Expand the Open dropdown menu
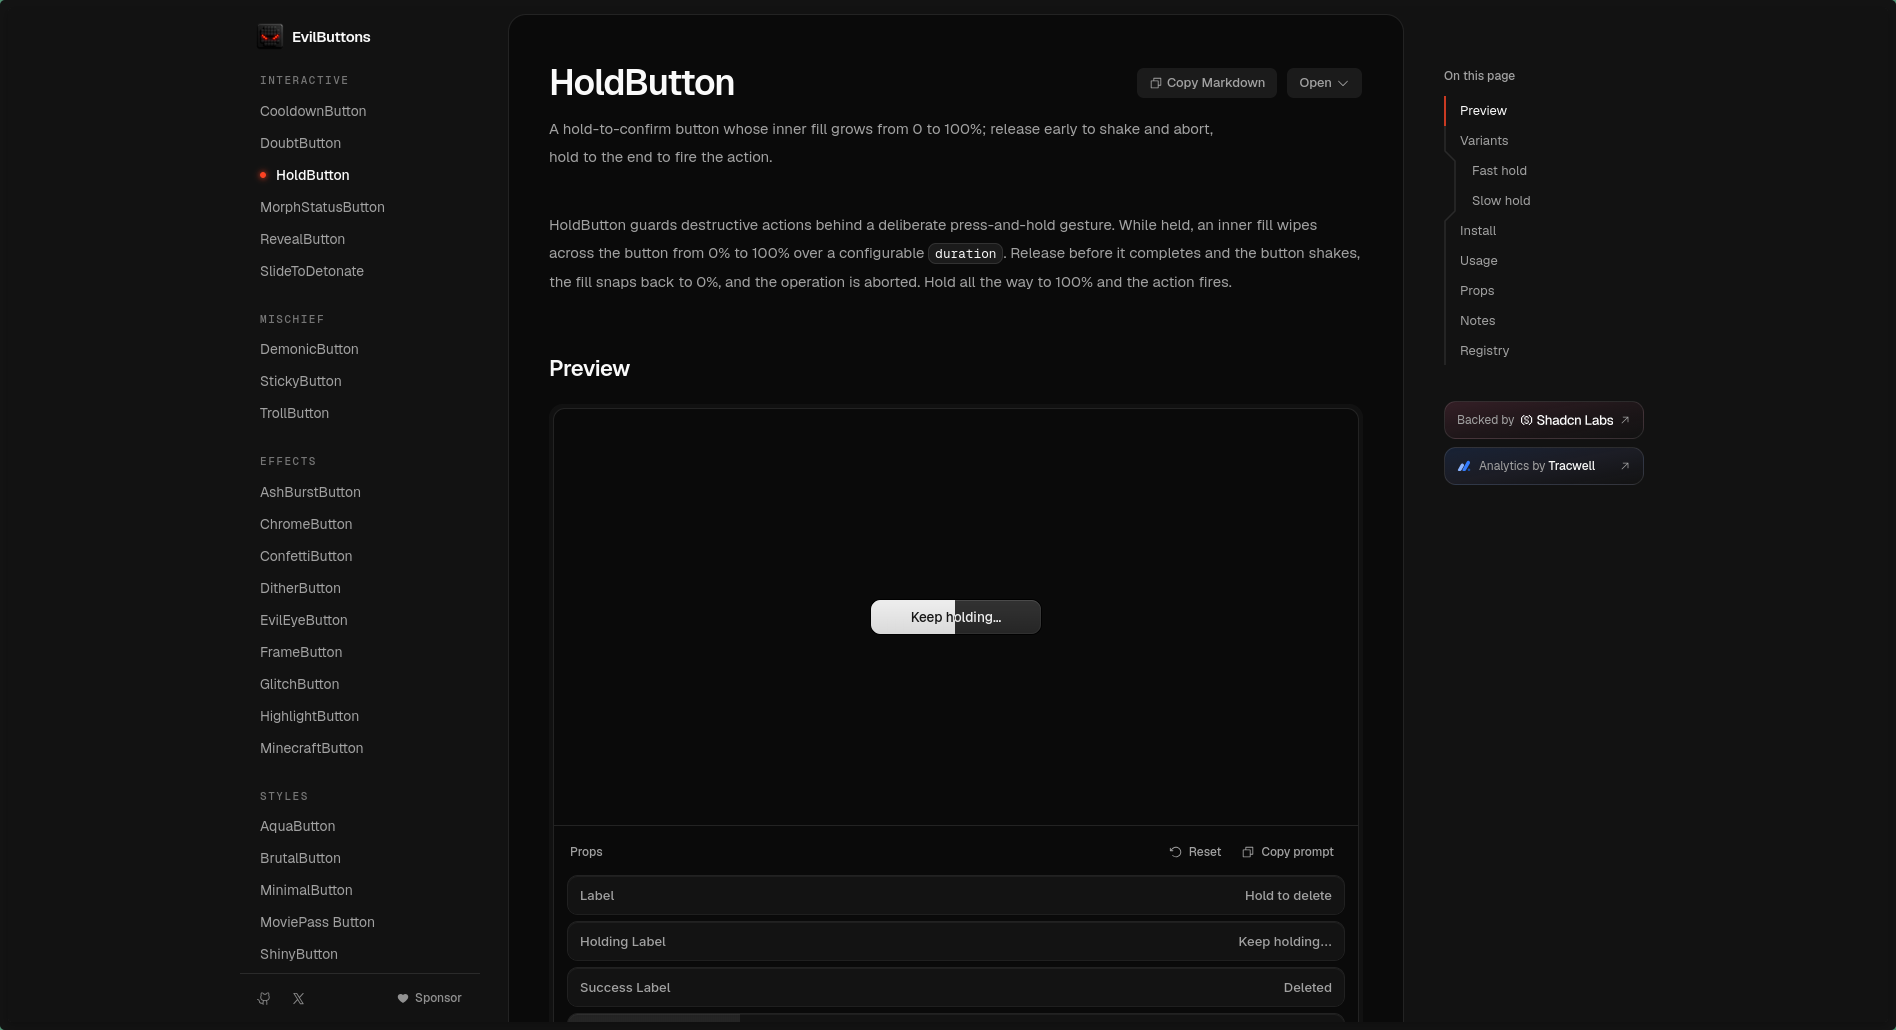 pos(1324,83)
